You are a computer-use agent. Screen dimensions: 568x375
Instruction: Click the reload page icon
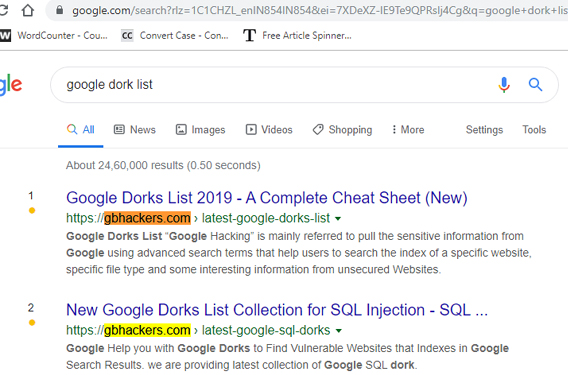coord(3,10)
